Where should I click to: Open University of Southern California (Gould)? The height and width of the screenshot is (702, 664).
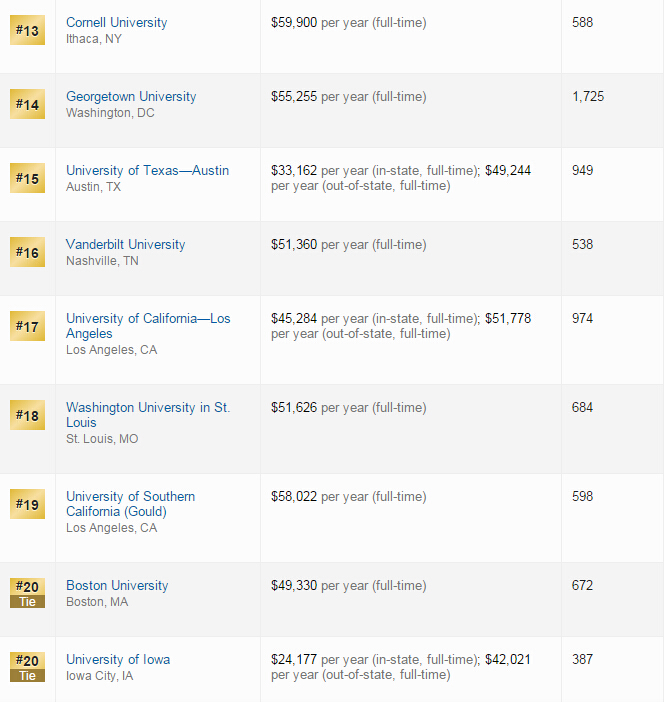pyautogui.click(x=130, y=504)
